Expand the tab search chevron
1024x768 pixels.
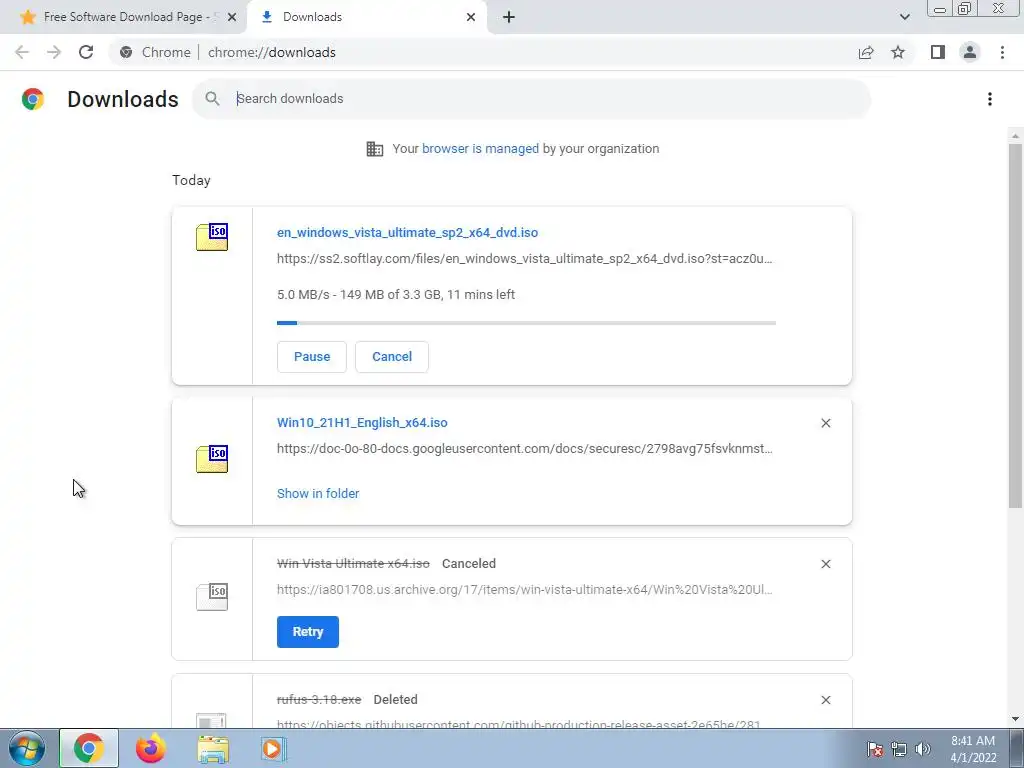(x=904, y=17)
